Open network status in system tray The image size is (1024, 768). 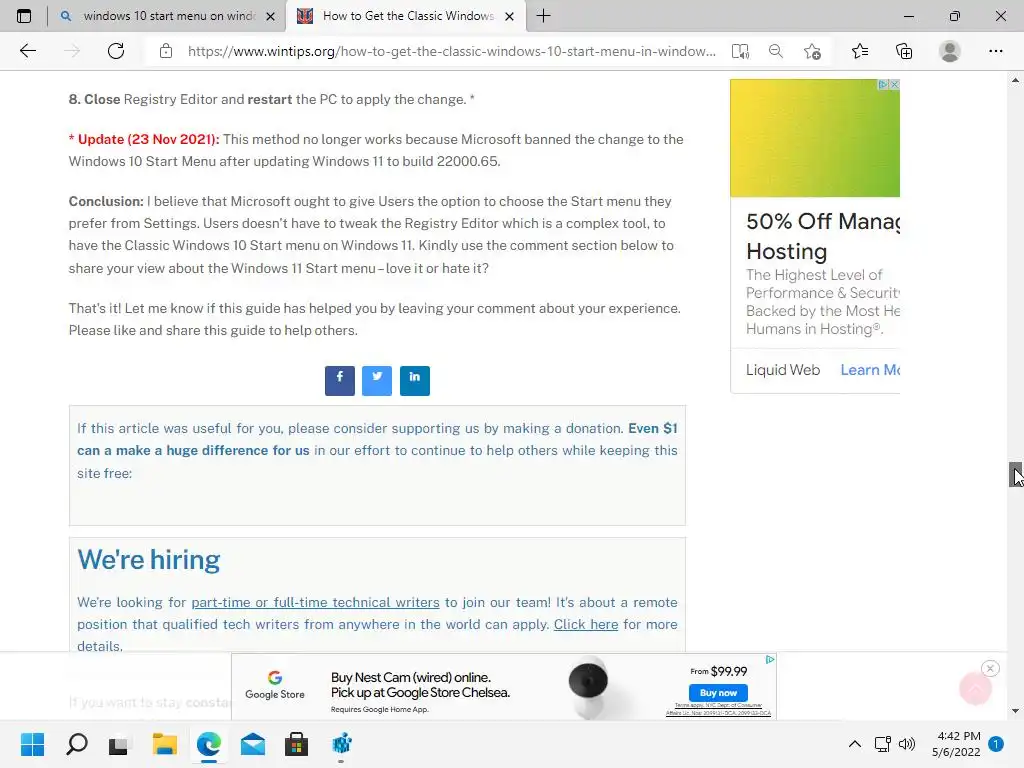[x=882, y=744]
